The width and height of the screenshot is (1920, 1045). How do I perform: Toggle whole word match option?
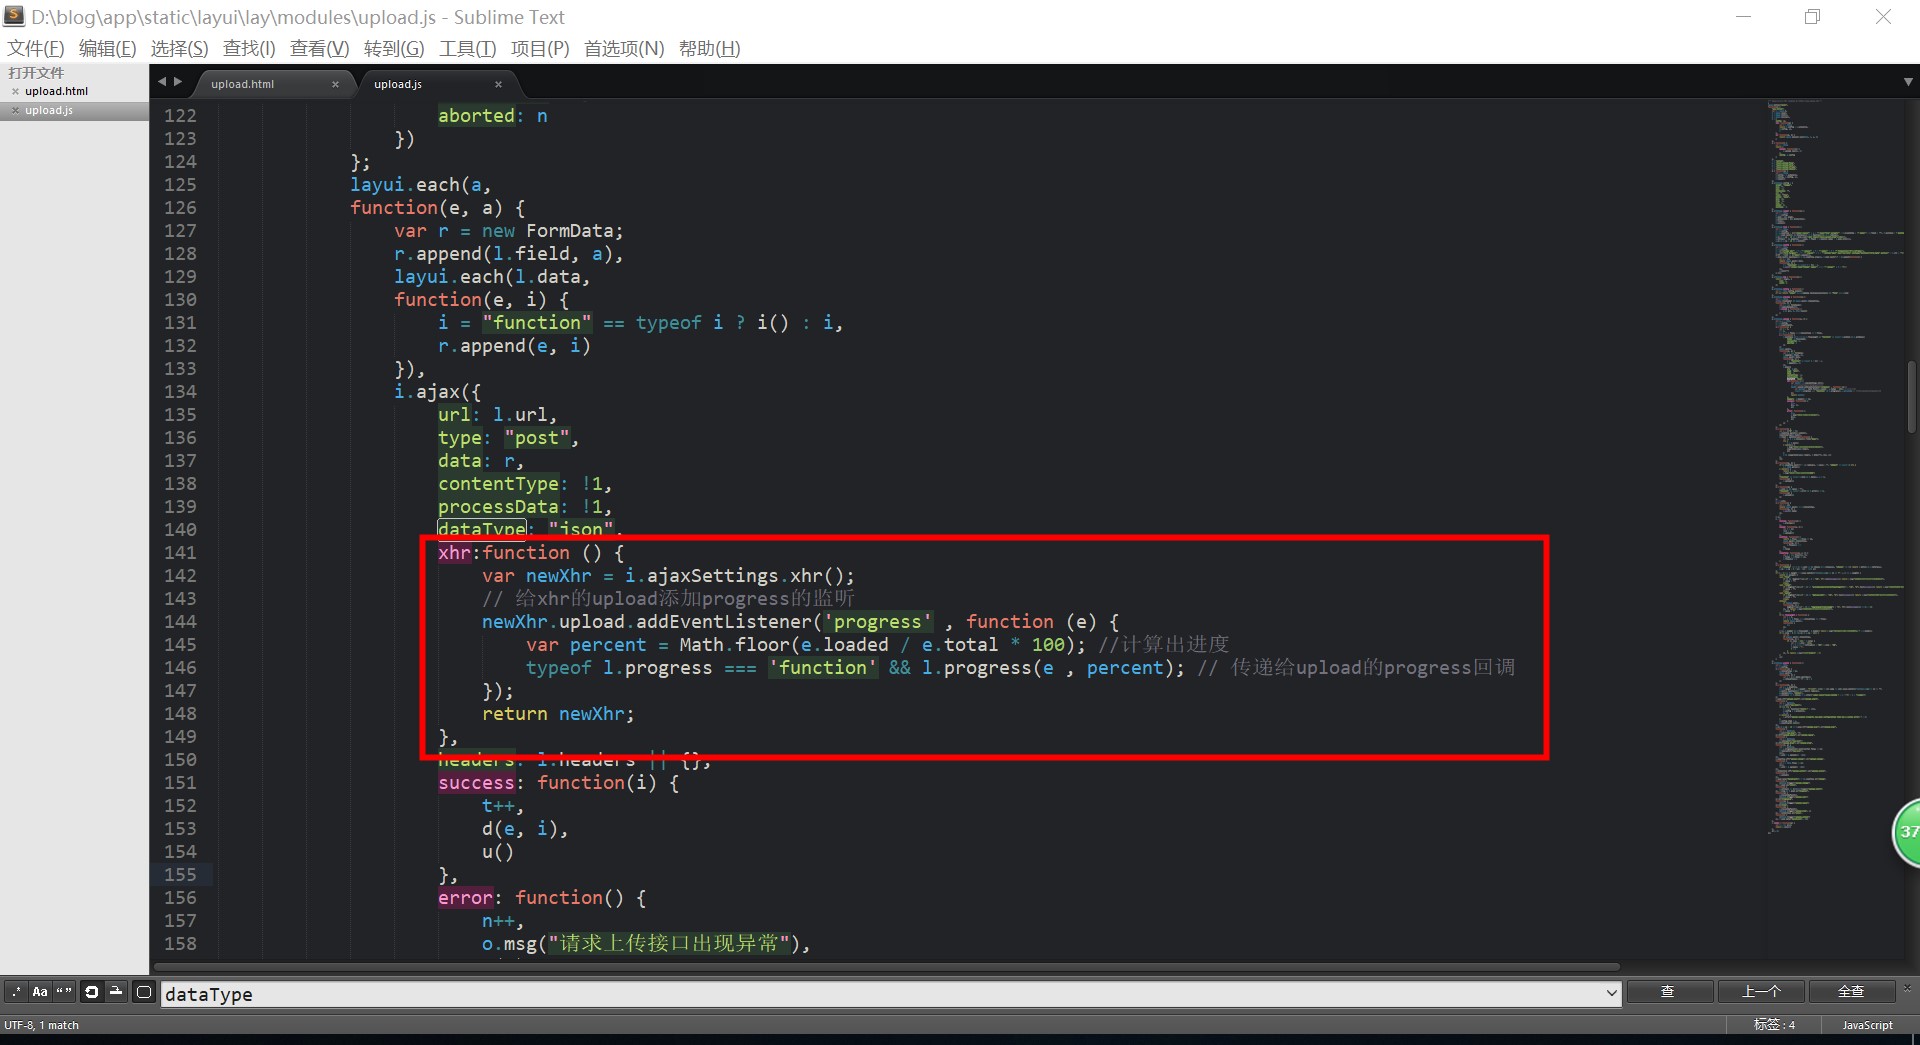click(x=64, y=992)
